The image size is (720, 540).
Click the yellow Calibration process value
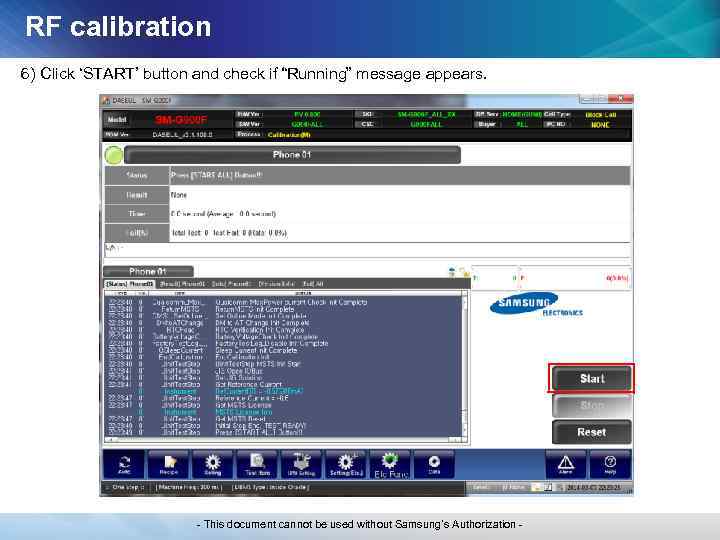pyautogui.click(x=289, y=135)
